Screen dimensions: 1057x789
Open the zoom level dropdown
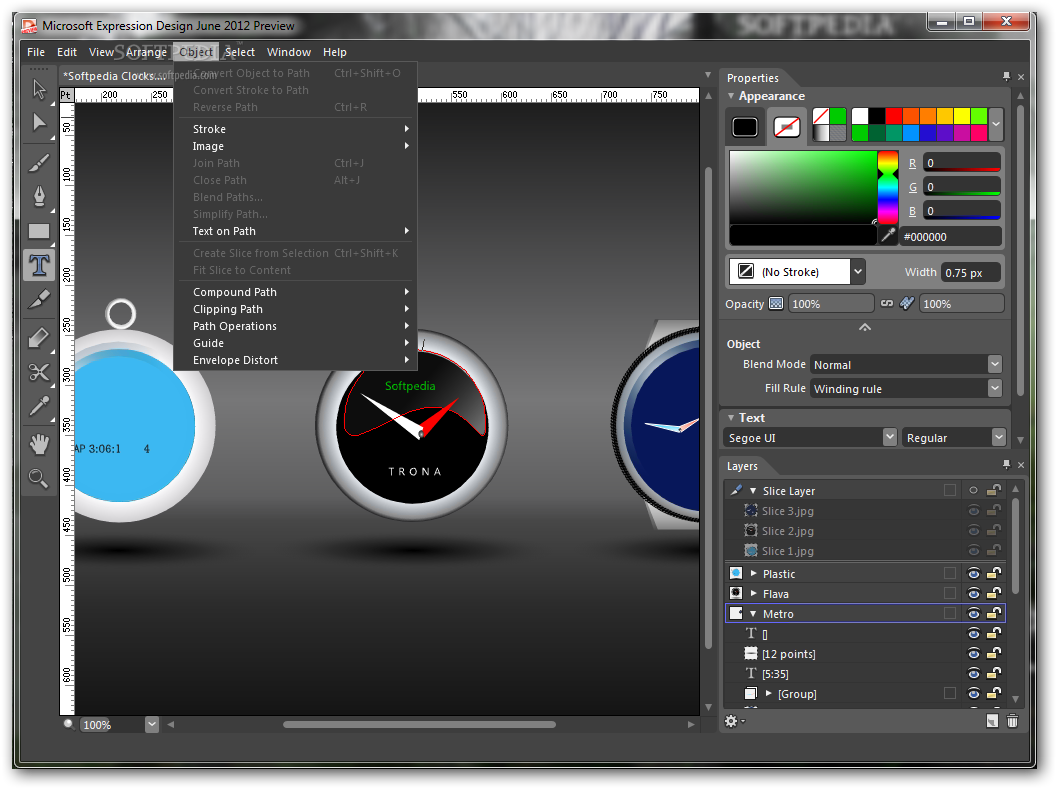pyautogui.click(x=152, y=724)
